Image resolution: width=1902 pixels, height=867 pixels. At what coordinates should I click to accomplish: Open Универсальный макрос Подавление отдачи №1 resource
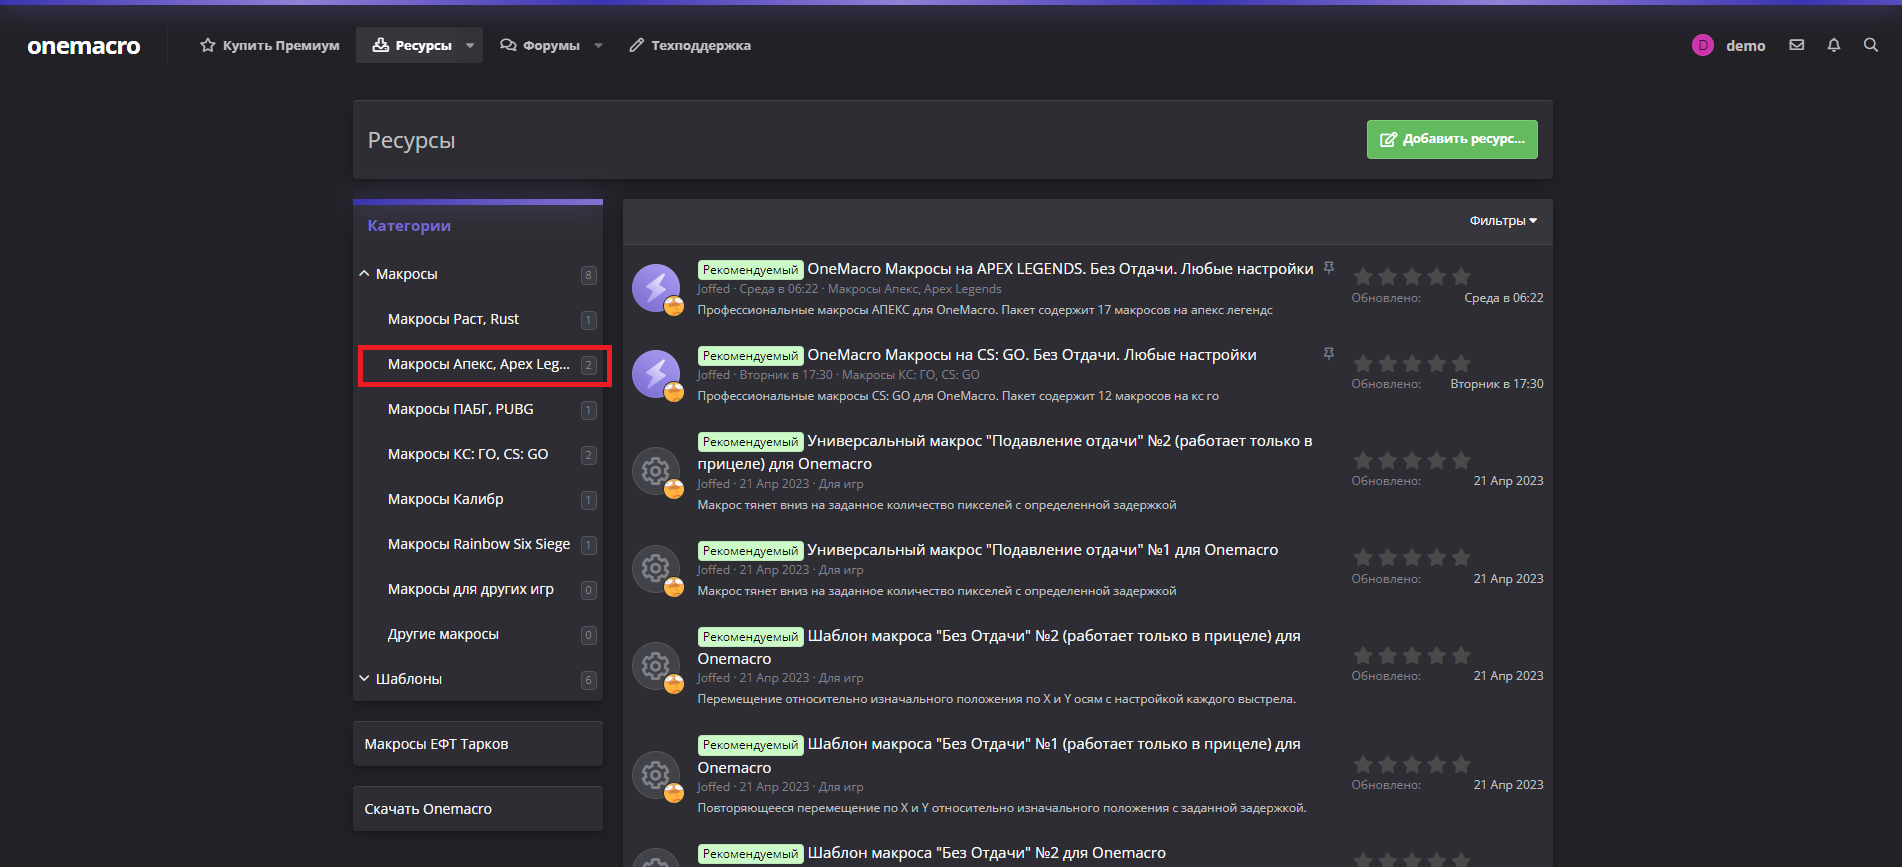(x=1042, y=550)
